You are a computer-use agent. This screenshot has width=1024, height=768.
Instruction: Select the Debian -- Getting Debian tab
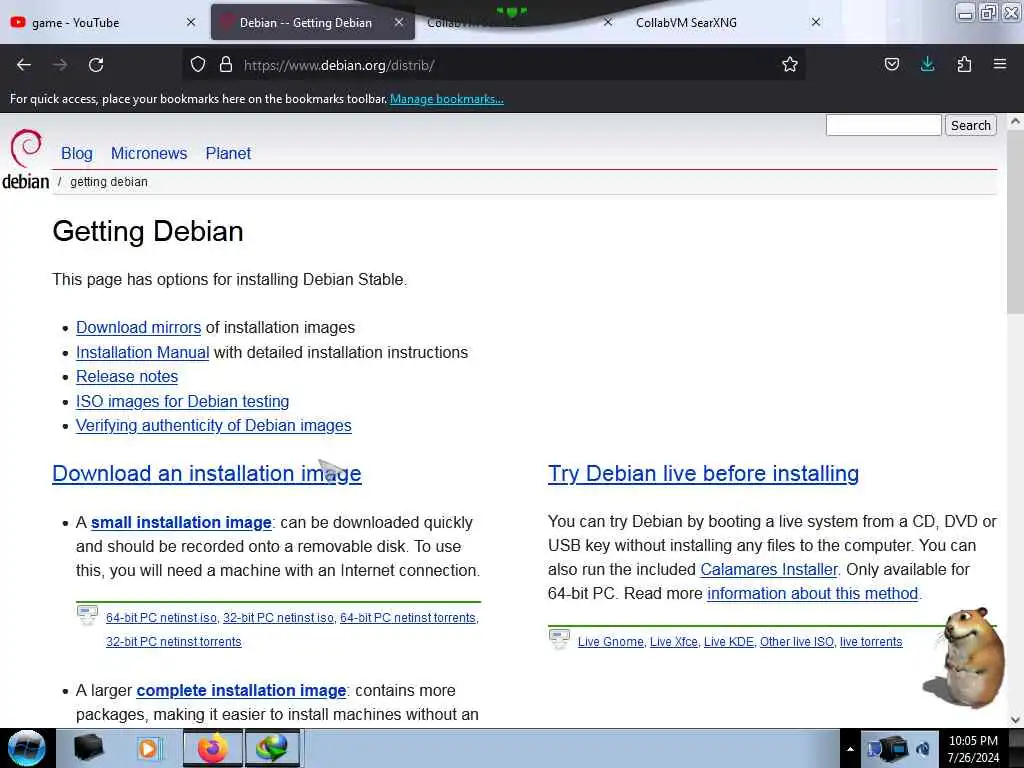pyautogui.click(x=312, y=22)
